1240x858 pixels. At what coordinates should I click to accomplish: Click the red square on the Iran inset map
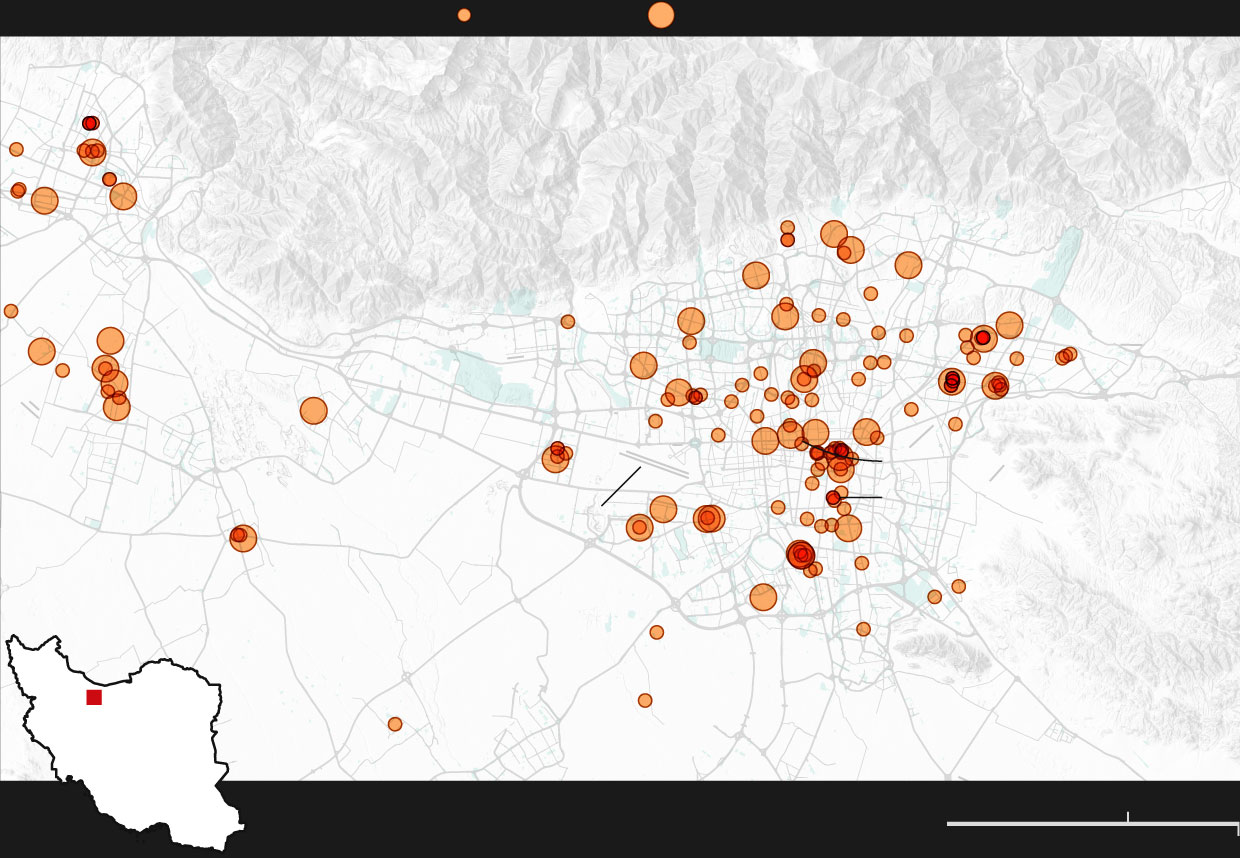(x=94, y=697)
